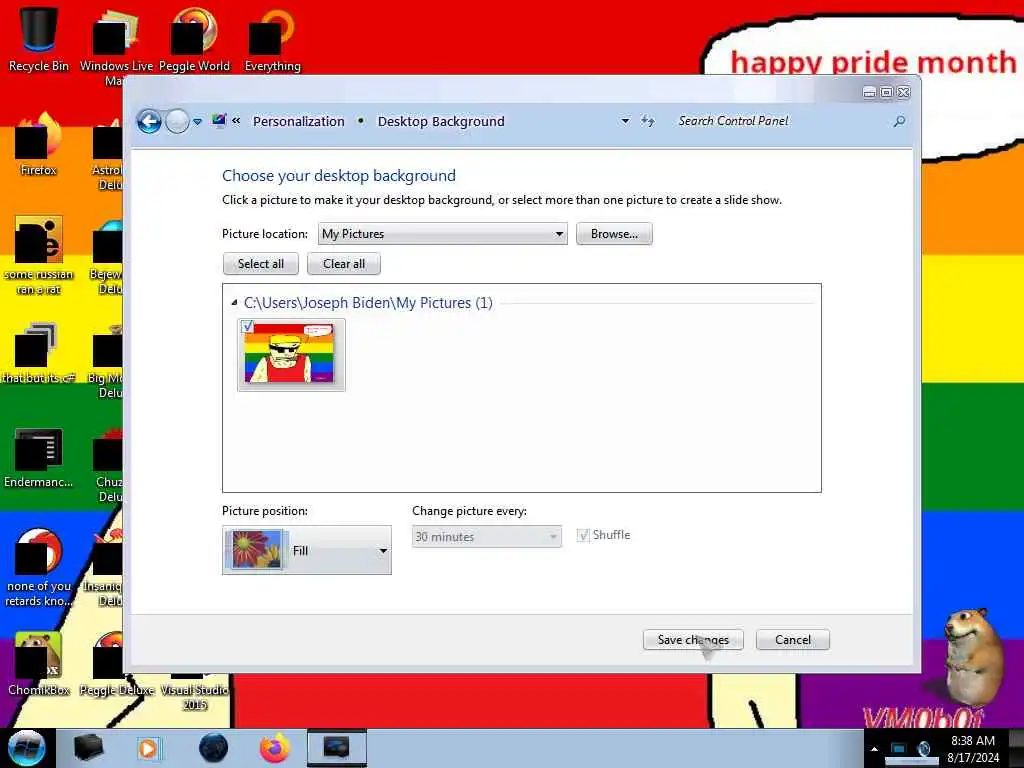
Task: Select the Endermanc... desktop icon
Action: click(x=39, y=457)
